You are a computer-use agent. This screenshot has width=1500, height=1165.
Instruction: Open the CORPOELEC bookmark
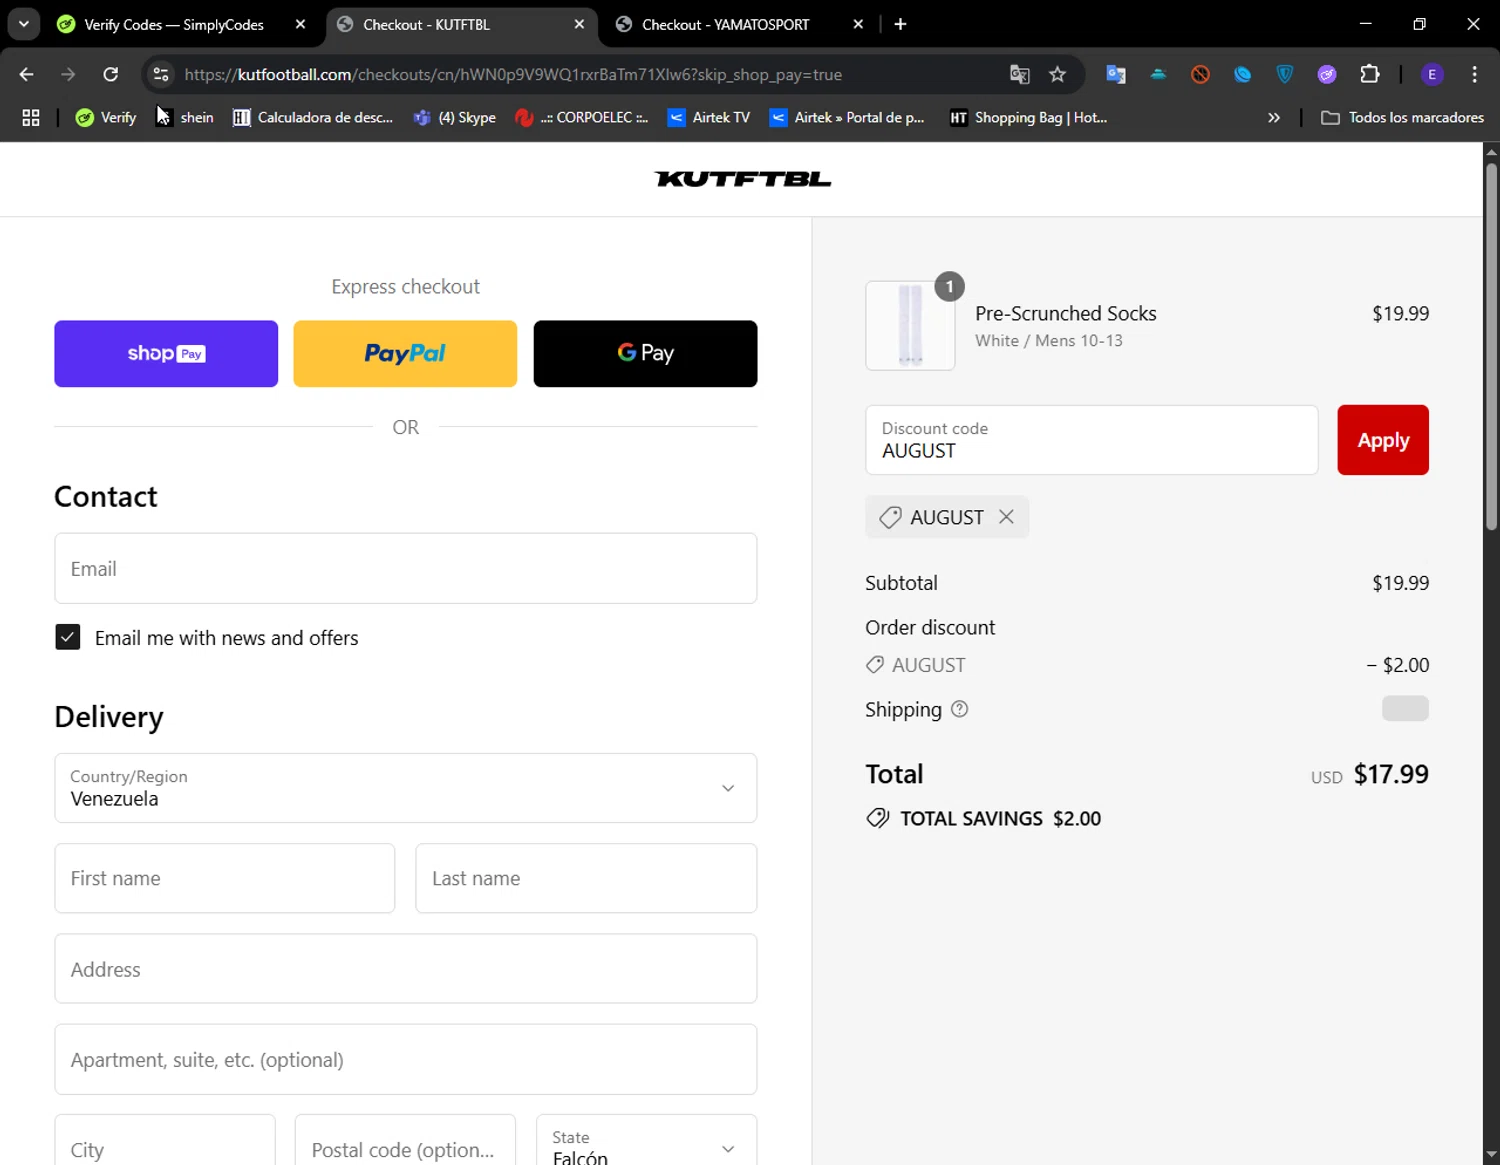pos(581,117)
